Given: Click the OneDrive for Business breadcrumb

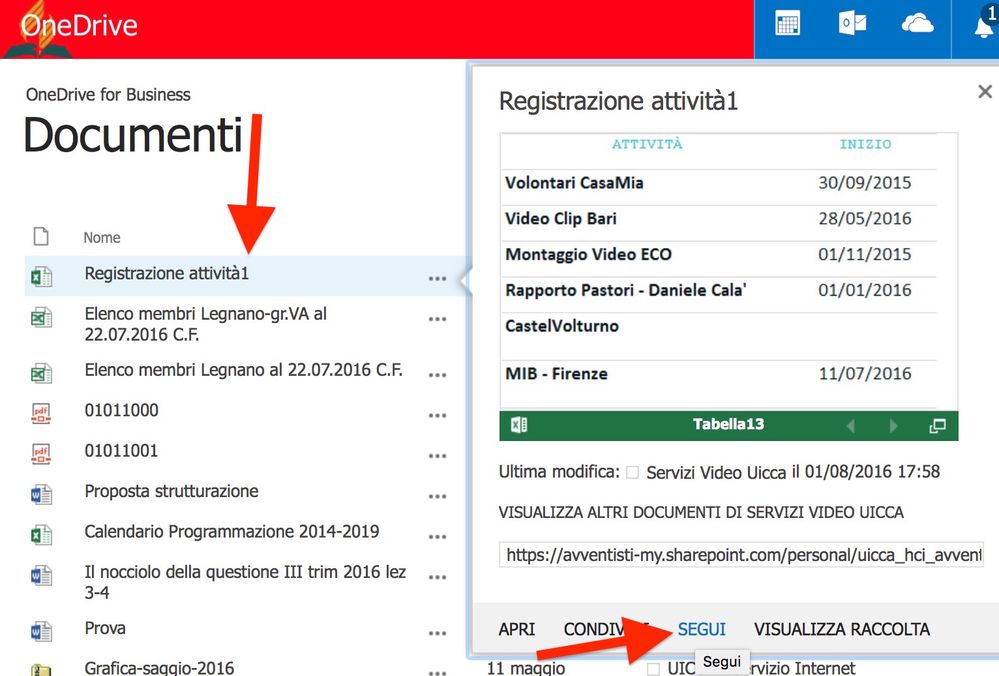Looking at the screenshot, I should (108, 95).
